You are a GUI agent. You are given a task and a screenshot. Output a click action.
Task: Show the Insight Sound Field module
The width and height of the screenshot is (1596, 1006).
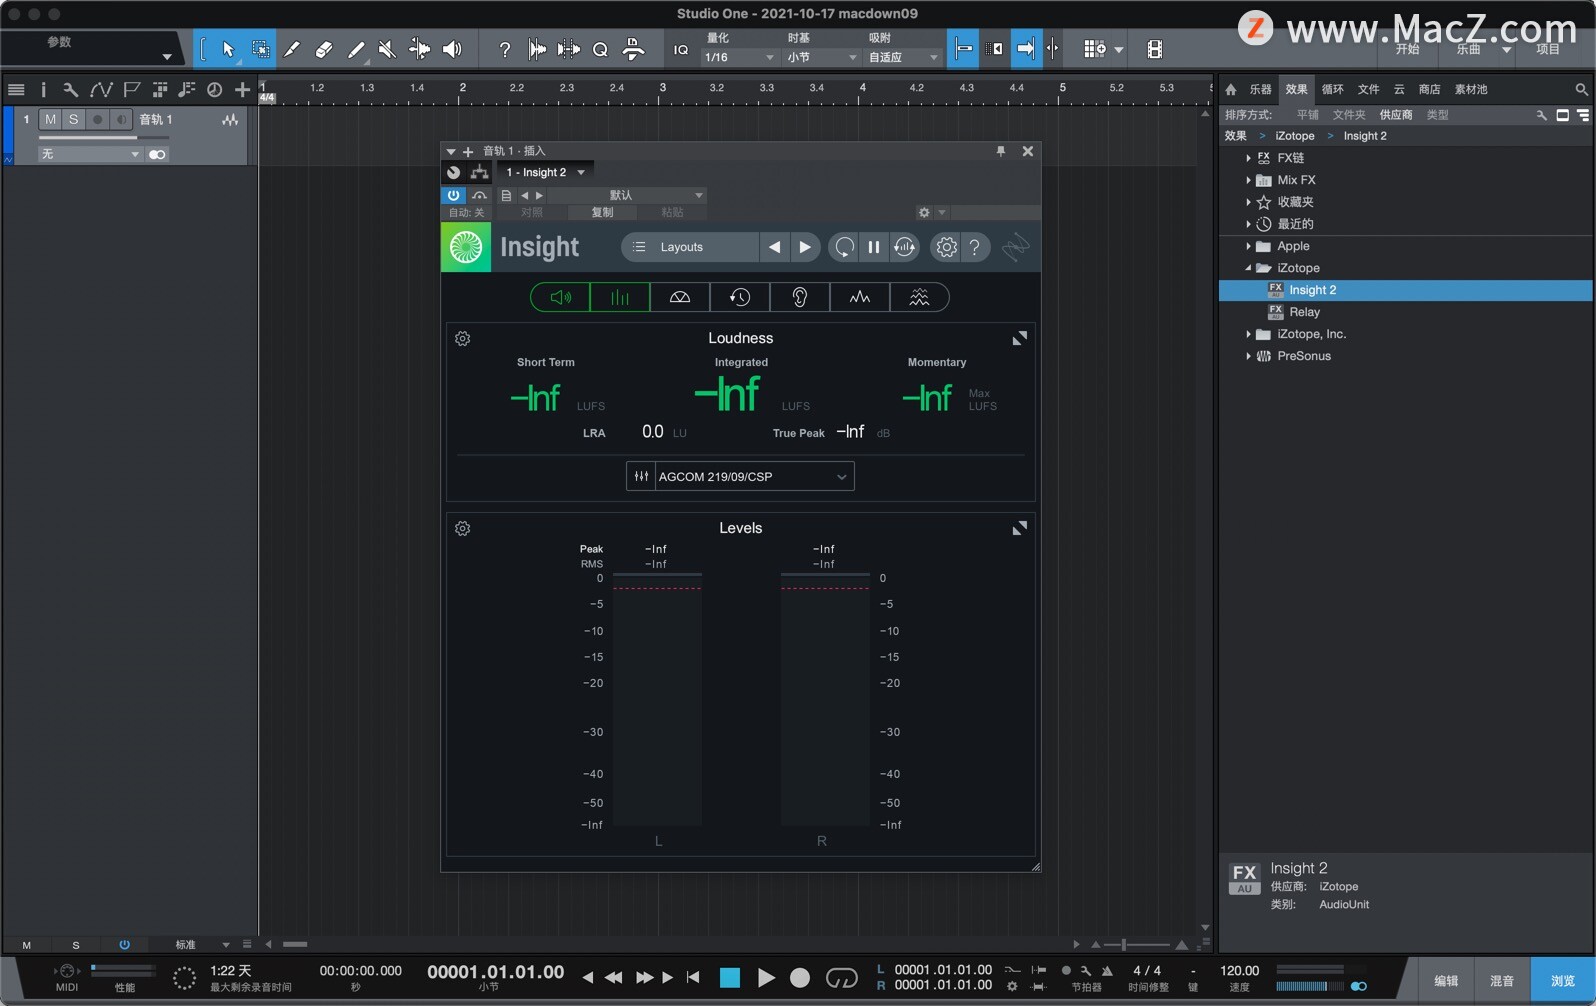click(x=680, y=297)
